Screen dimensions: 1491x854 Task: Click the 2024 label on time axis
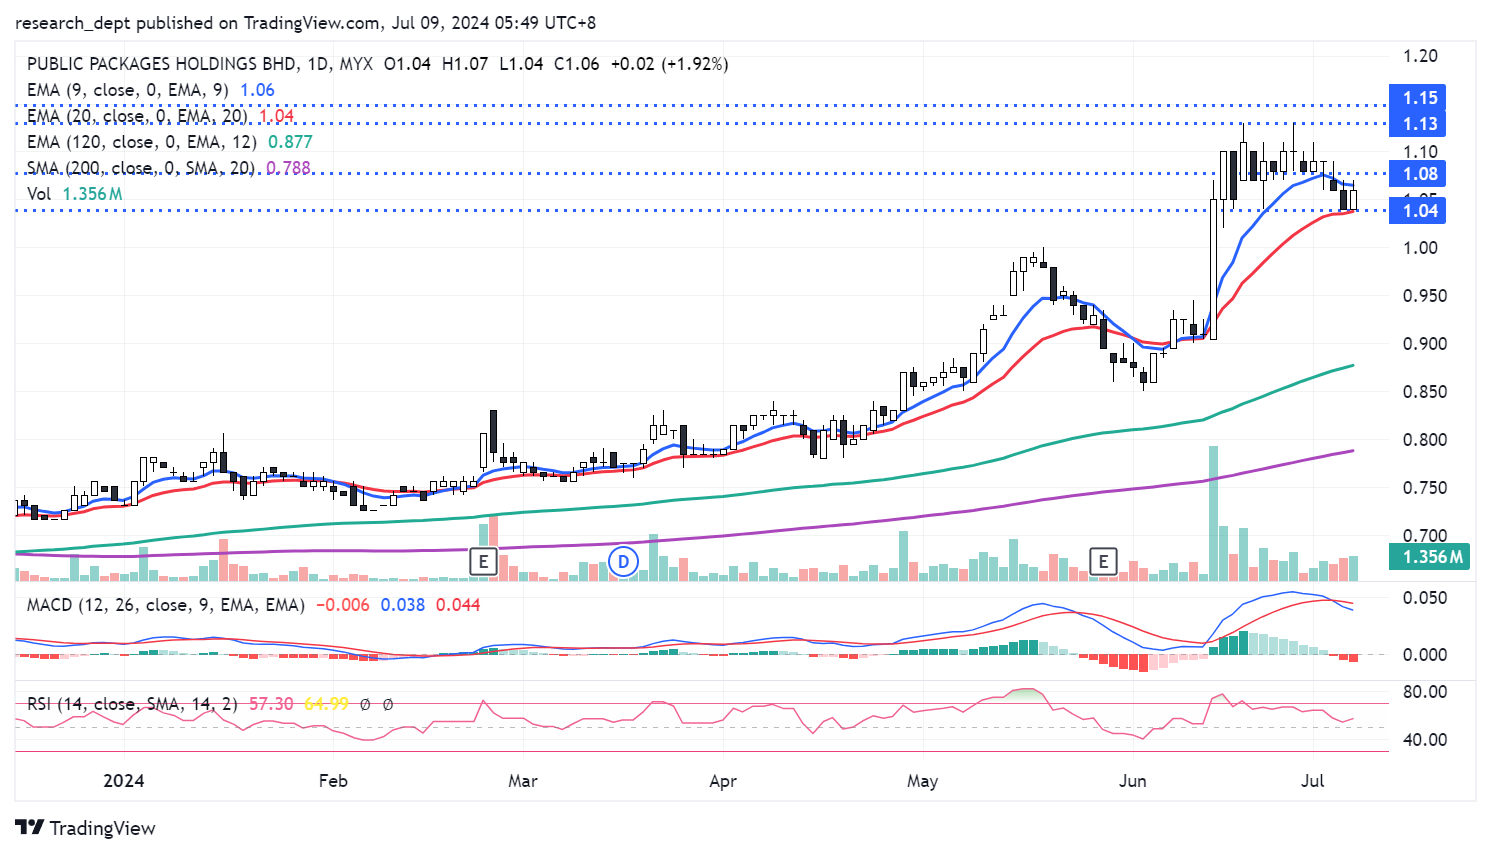coord(124,780)
